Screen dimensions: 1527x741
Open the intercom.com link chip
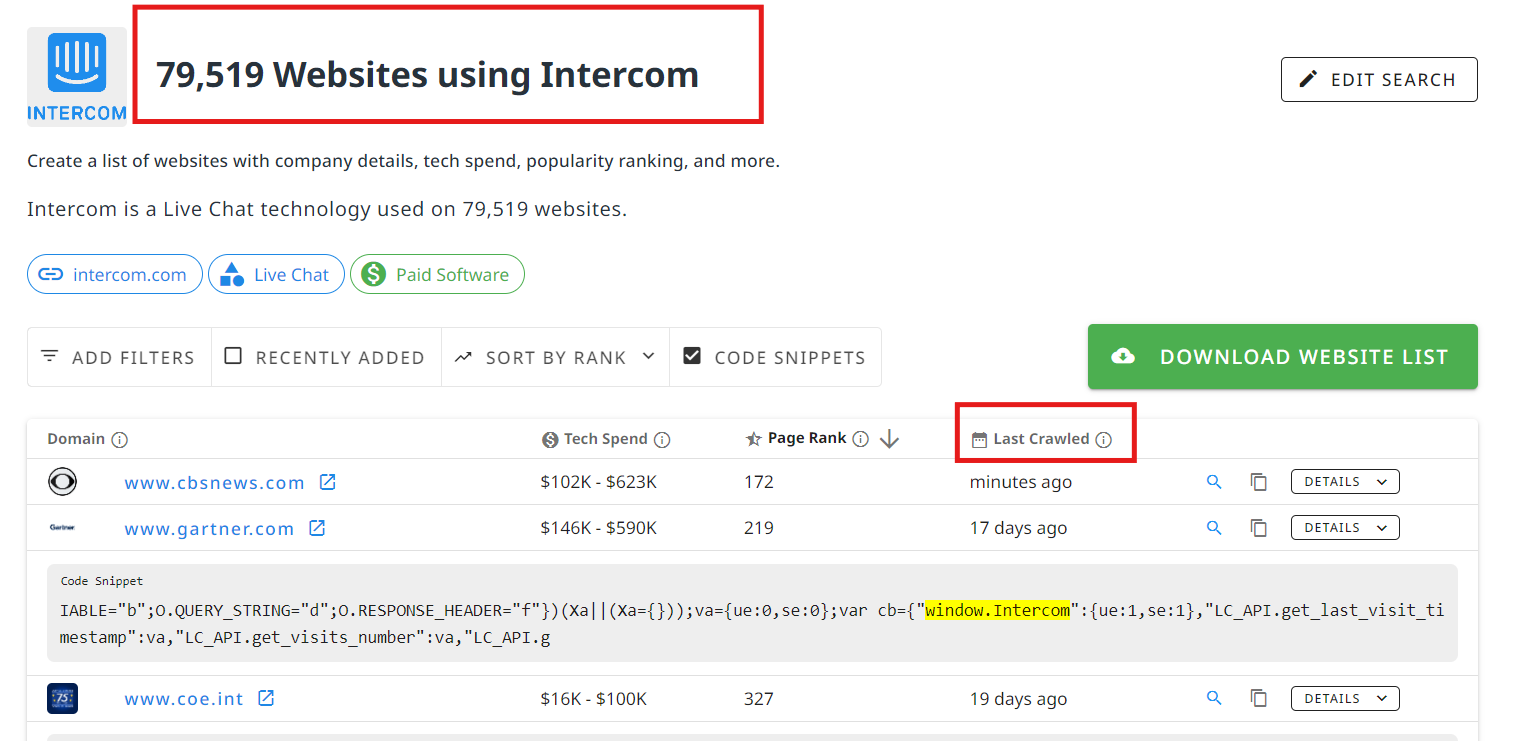[x=115, y=275]
